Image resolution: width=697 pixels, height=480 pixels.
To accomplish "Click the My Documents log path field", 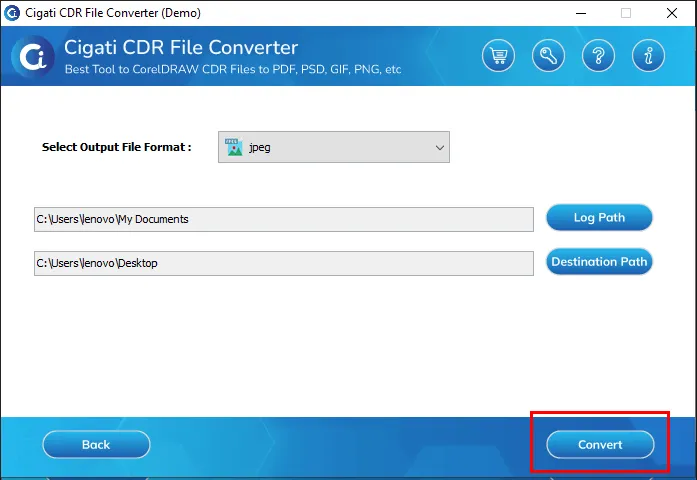I will click(x=284, y=219).
